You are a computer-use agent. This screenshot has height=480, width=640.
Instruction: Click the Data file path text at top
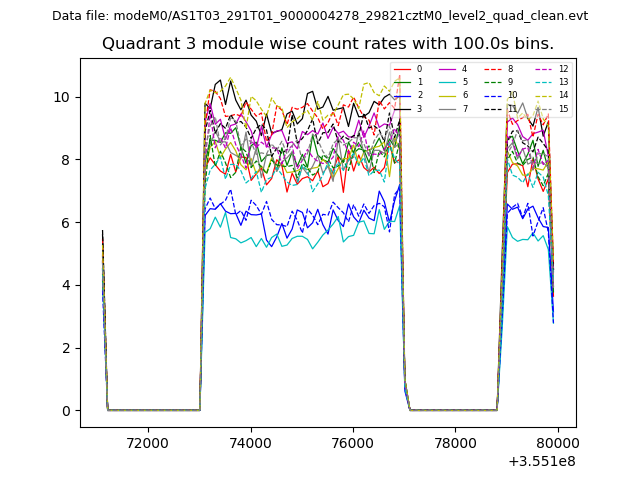coord(320,16)
